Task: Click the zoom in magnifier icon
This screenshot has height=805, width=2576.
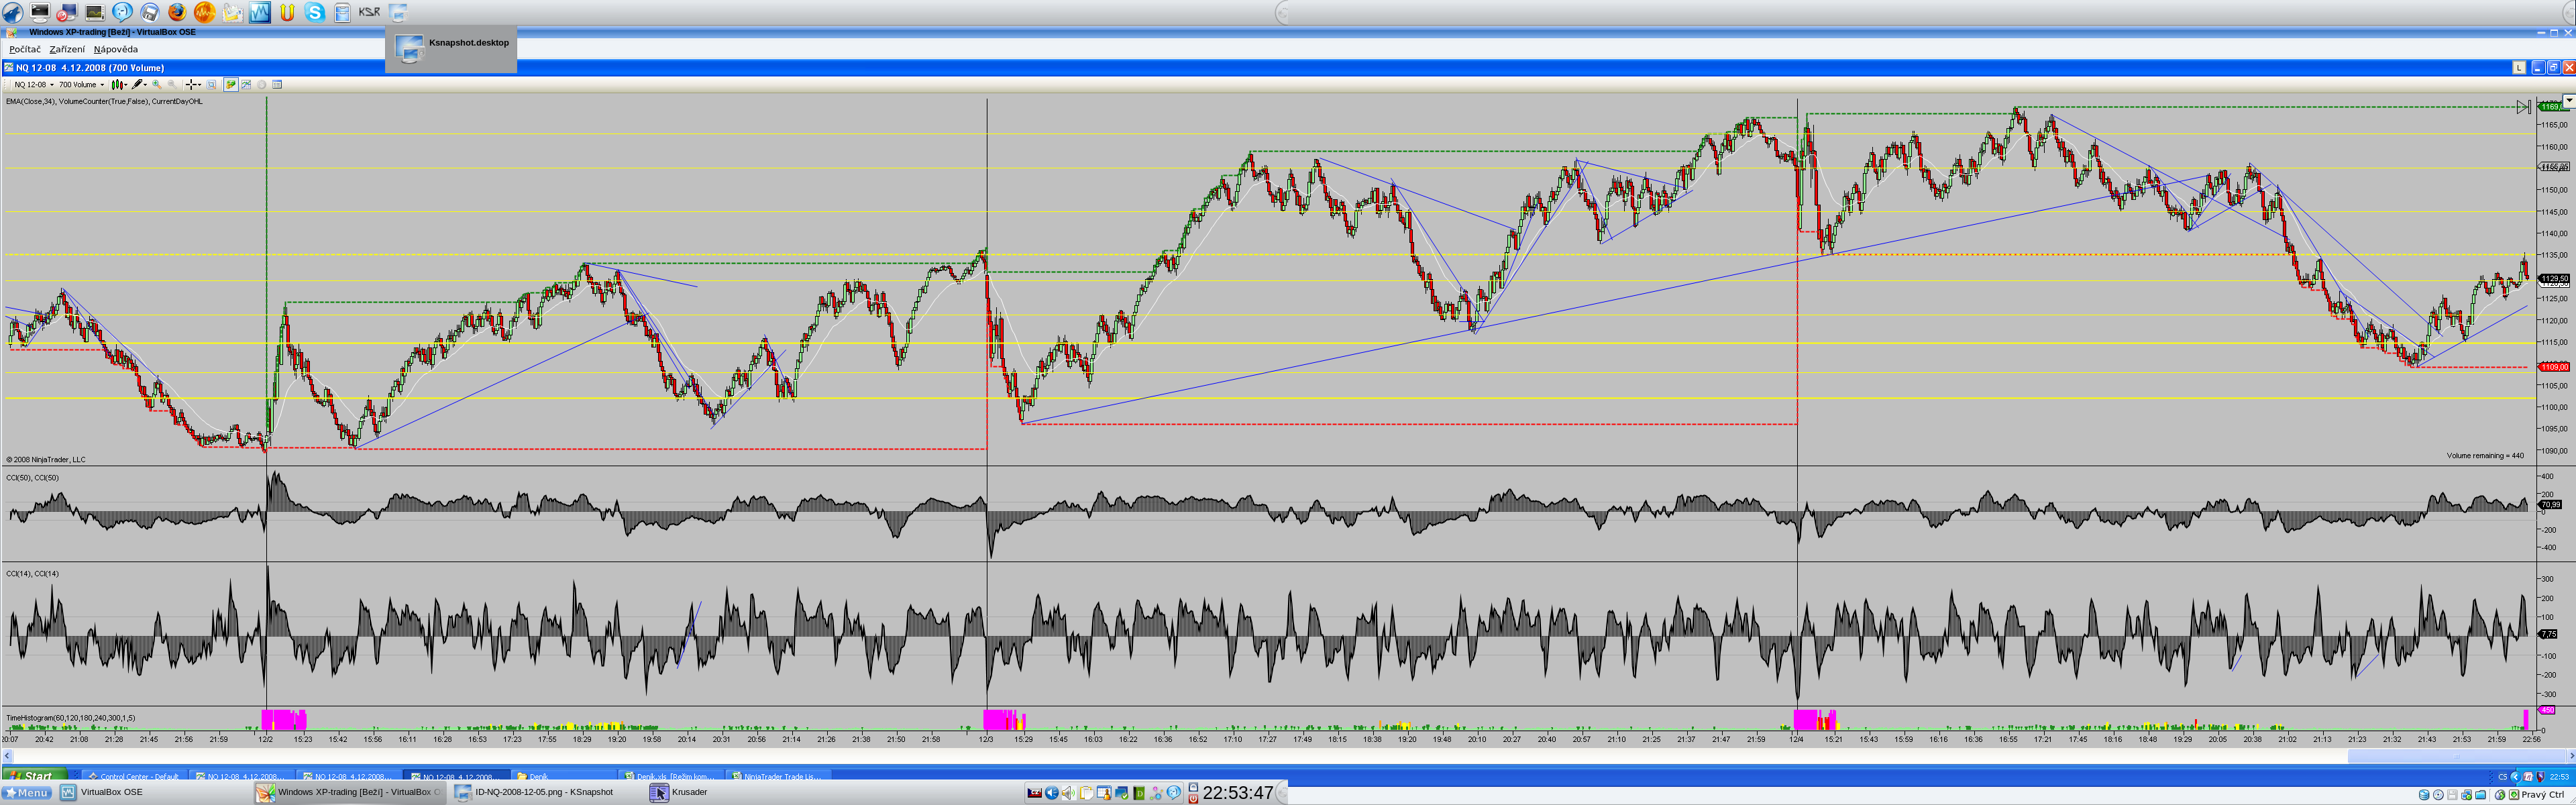Action: (157, 85)
